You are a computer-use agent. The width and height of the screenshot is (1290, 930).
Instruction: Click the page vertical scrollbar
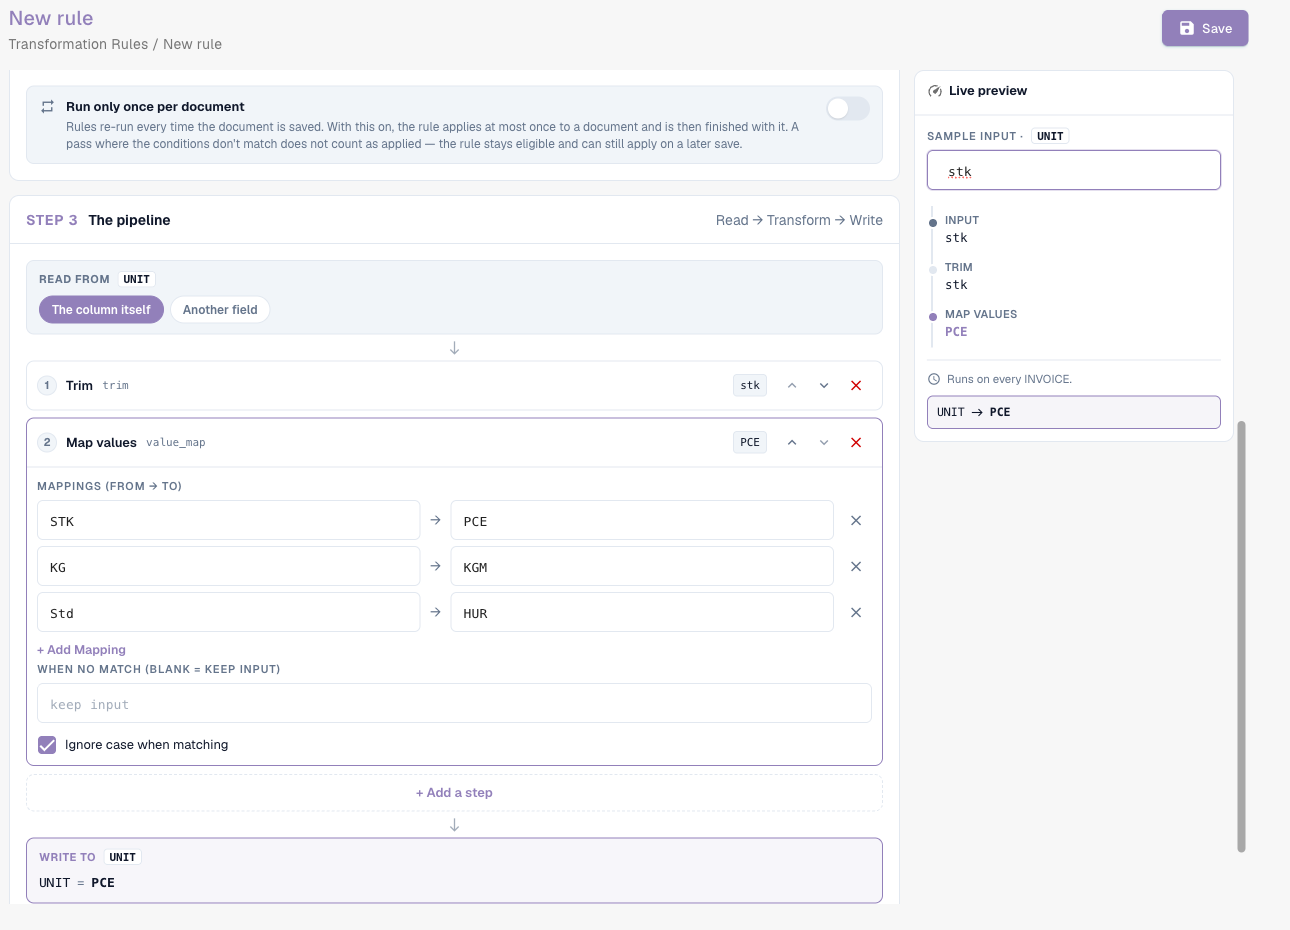click(1241, 636)
